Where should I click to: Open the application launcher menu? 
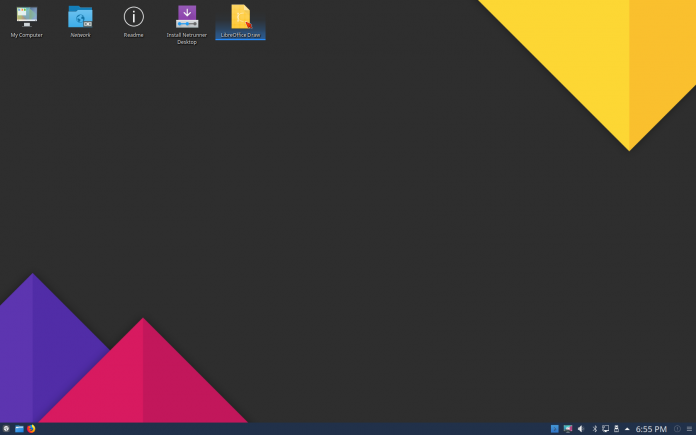click(6, 429)
